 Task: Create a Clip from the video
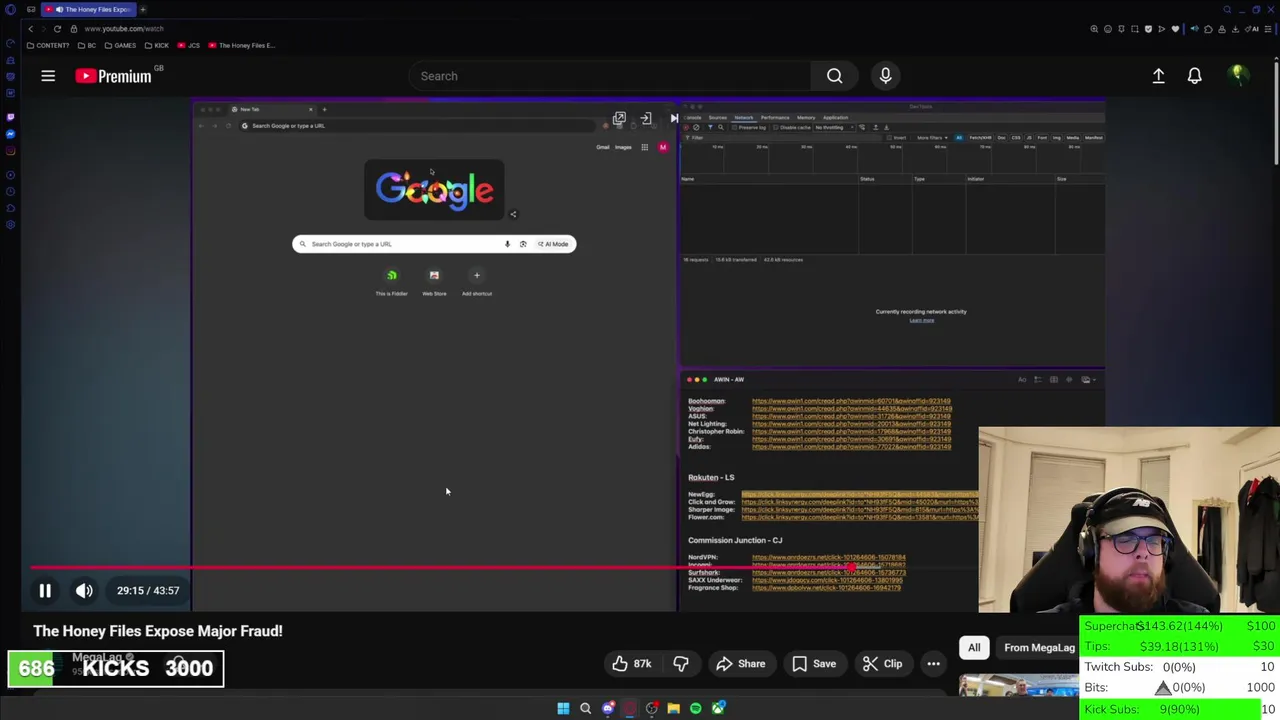click(x=882, y=664)
